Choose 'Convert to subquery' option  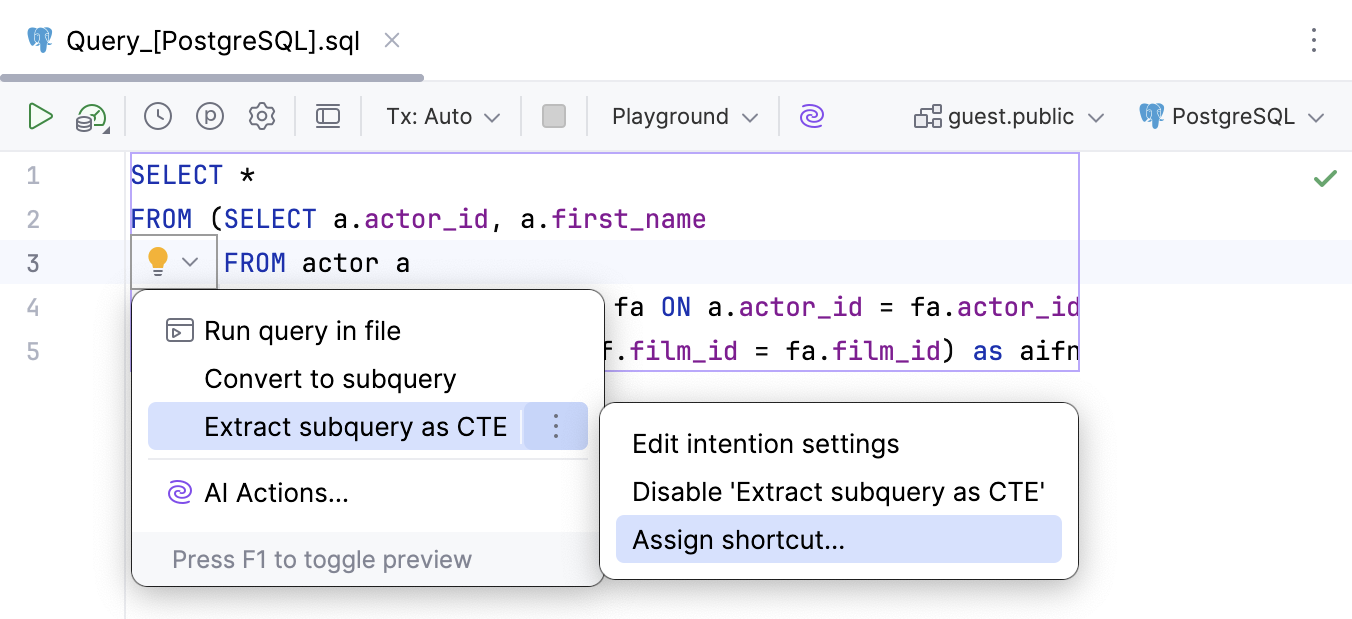(x=330, y=379)
